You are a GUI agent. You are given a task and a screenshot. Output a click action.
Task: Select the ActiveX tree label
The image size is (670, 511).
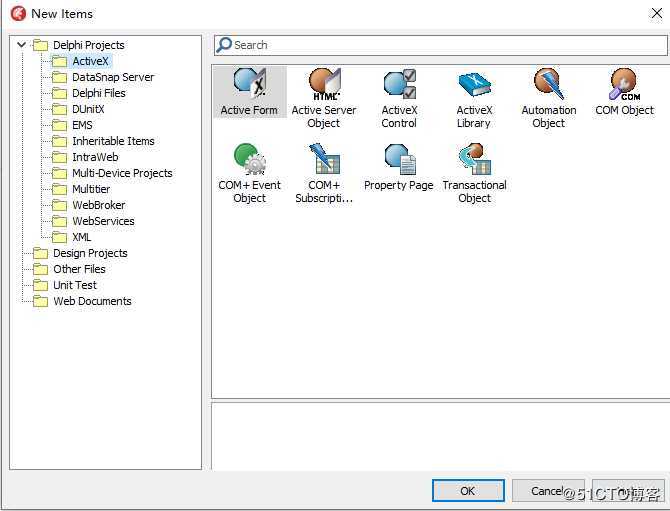coord(90,61)
